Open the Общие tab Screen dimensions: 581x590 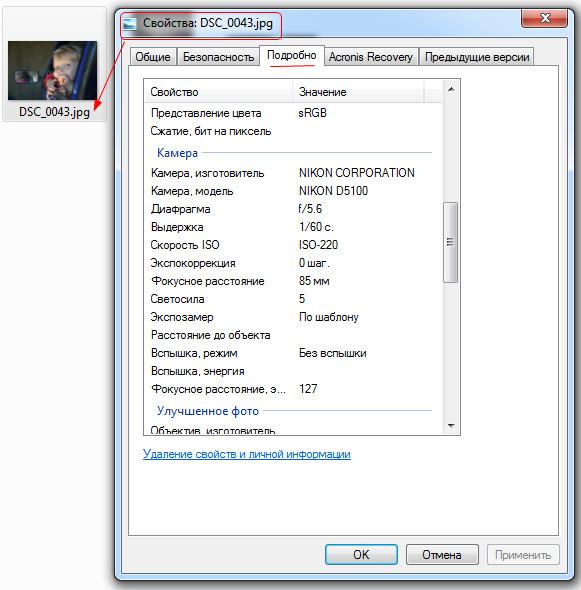(x=153, y=57)
